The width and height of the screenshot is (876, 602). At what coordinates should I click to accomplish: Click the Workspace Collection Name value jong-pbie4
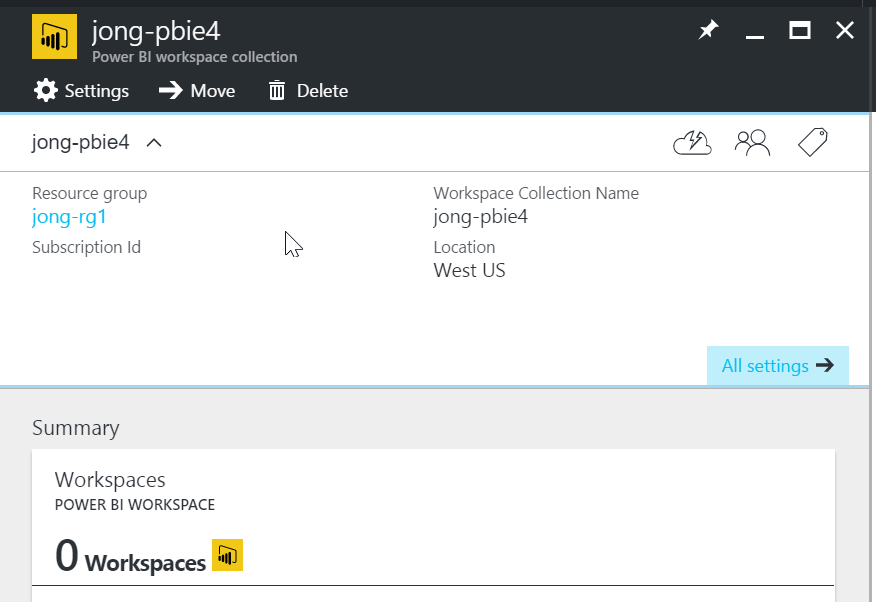tap(485, 216)
